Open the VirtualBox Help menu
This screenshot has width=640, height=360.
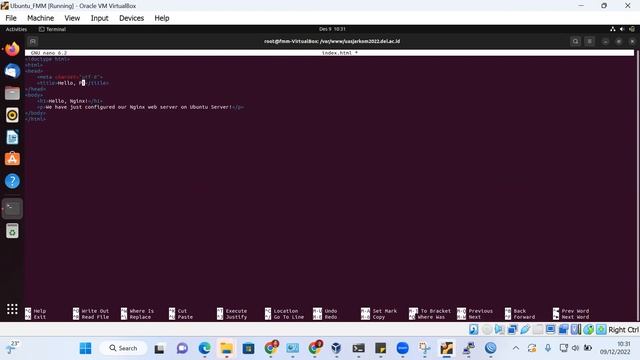162,18
